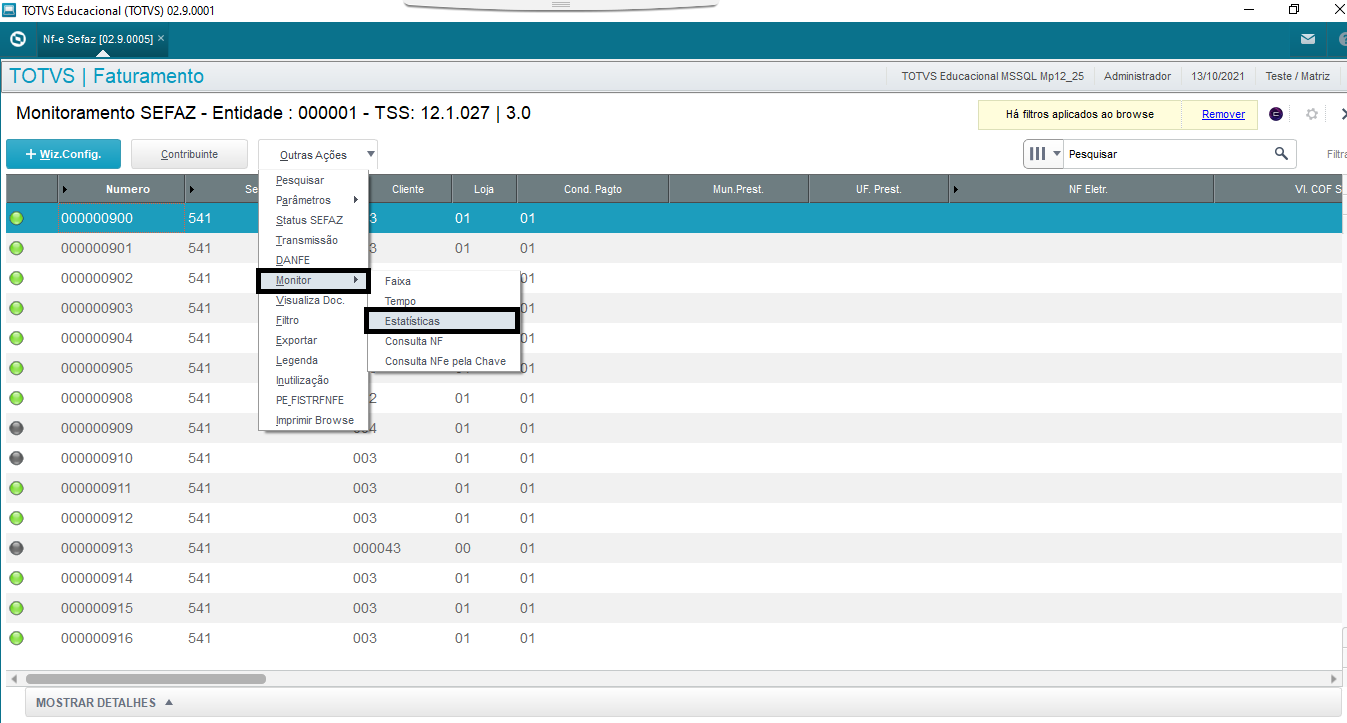Click the horizontal scrollbar thumb
The height and width of the screenshot is (723, 1347).
click(145, 679)
